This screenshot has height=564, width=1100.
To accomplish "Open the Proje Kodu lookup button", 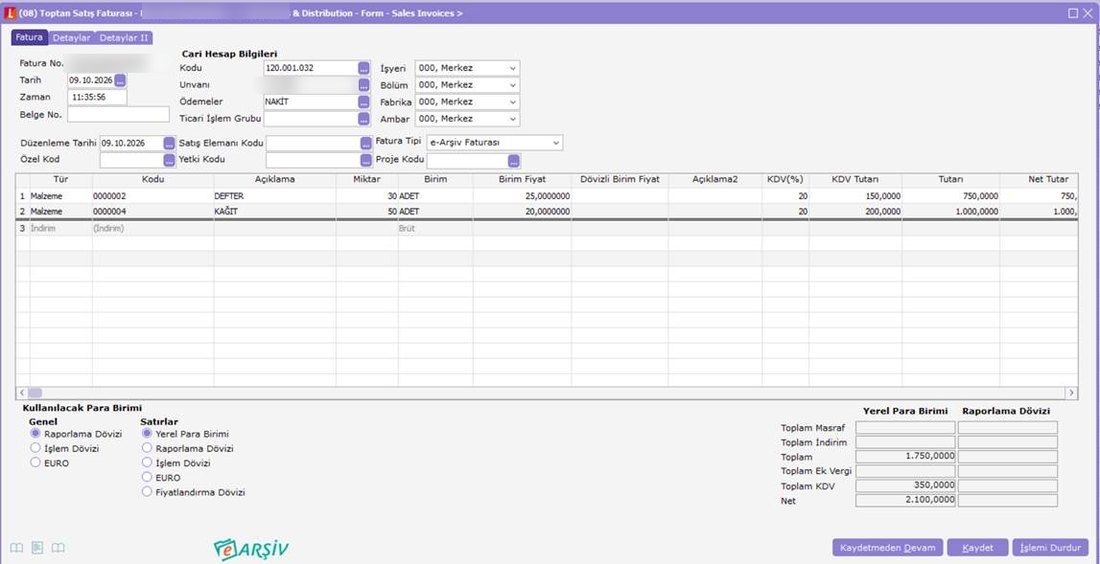I will (x=514, y=161).
